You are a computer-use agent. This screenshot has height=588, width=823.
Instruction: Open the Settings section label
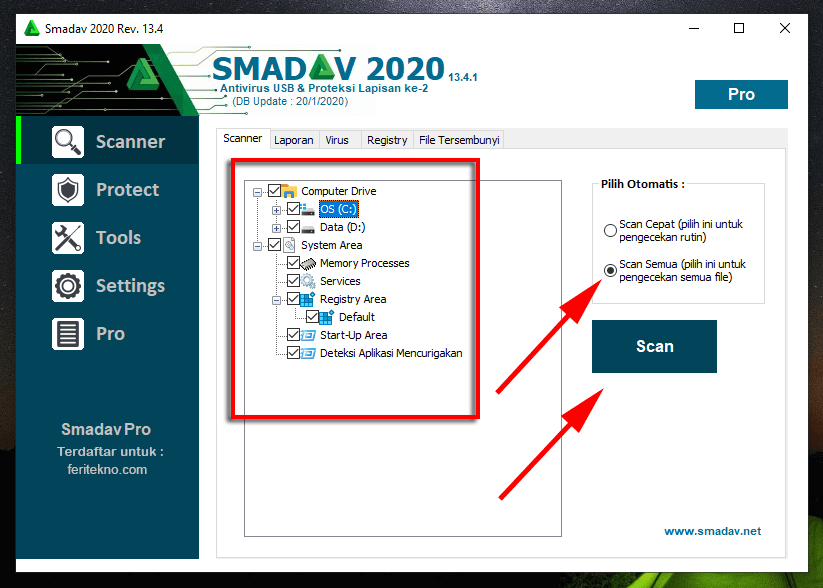pos(130,286)
